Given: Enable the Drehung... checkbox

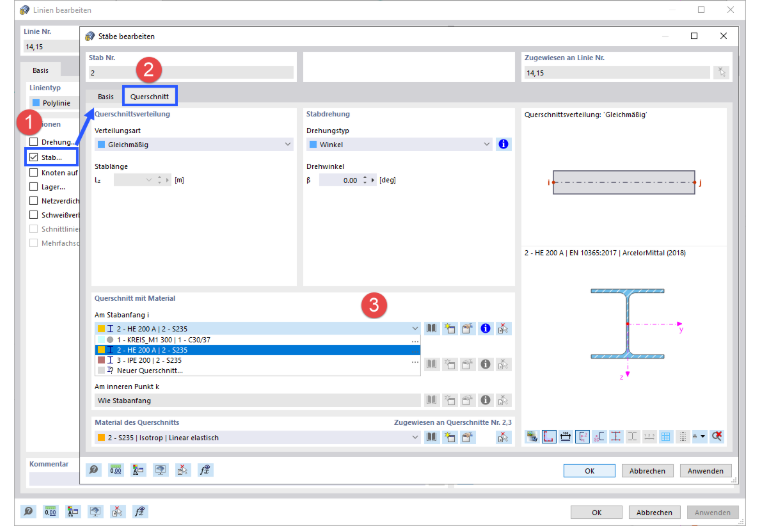Looking at the screenshot, I should pyautogui.click(x=33, y=142).
